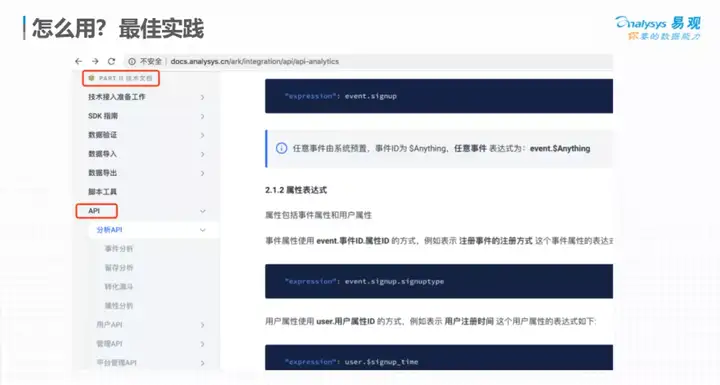This screenshot has width=720, height=385.
Task: Click the Analysys 易观 logo
Action: (658, 28)
